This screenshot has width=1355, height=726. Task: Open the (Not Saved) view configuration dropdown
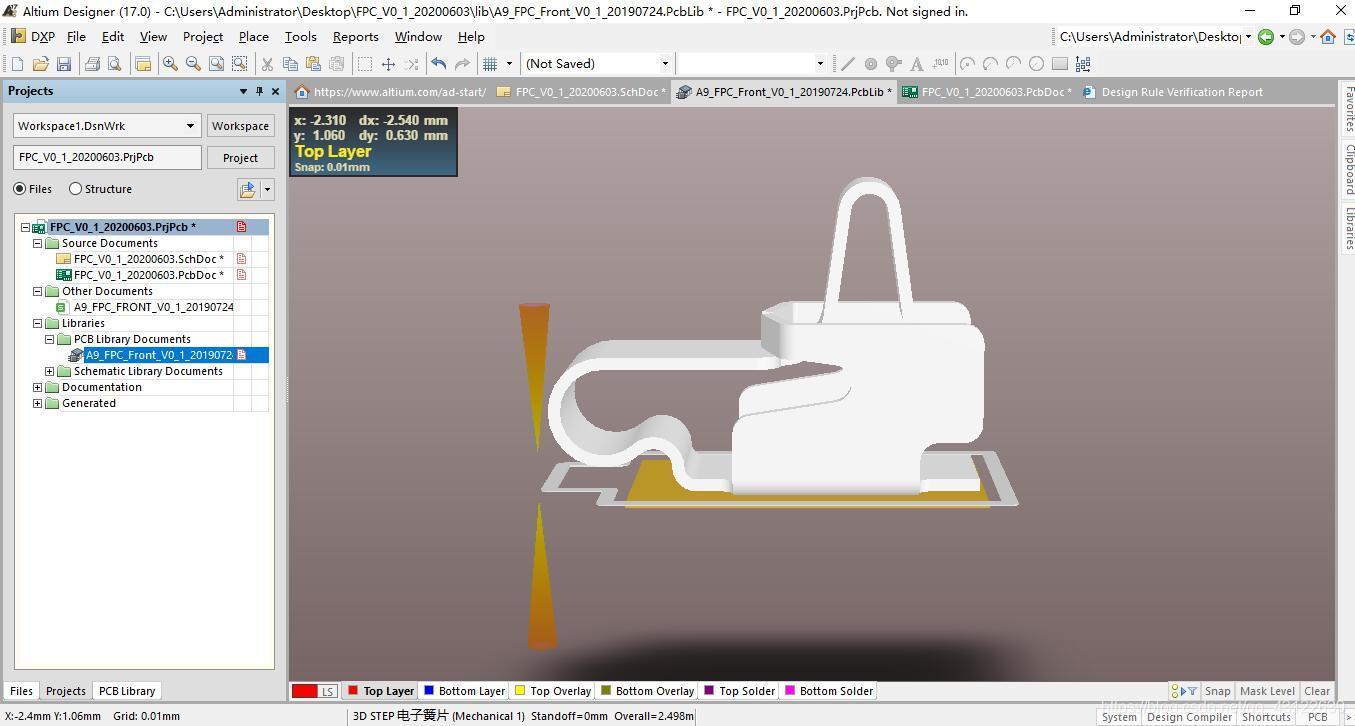pos(665,64)
